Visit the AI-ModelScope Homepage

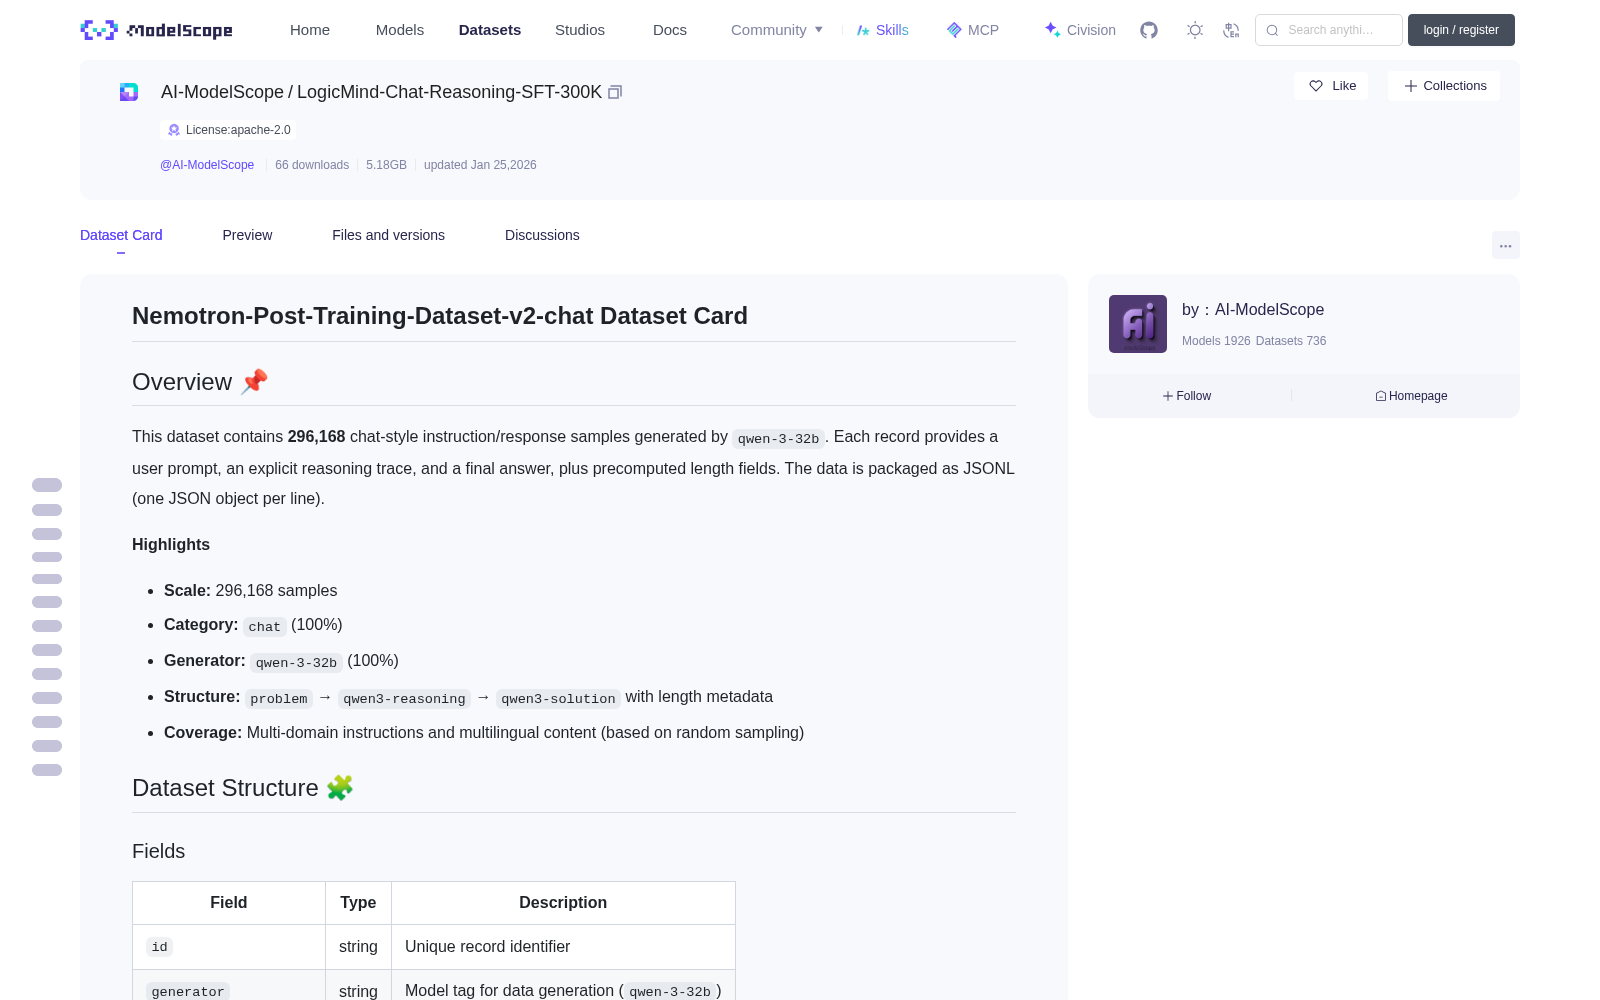1411,396
